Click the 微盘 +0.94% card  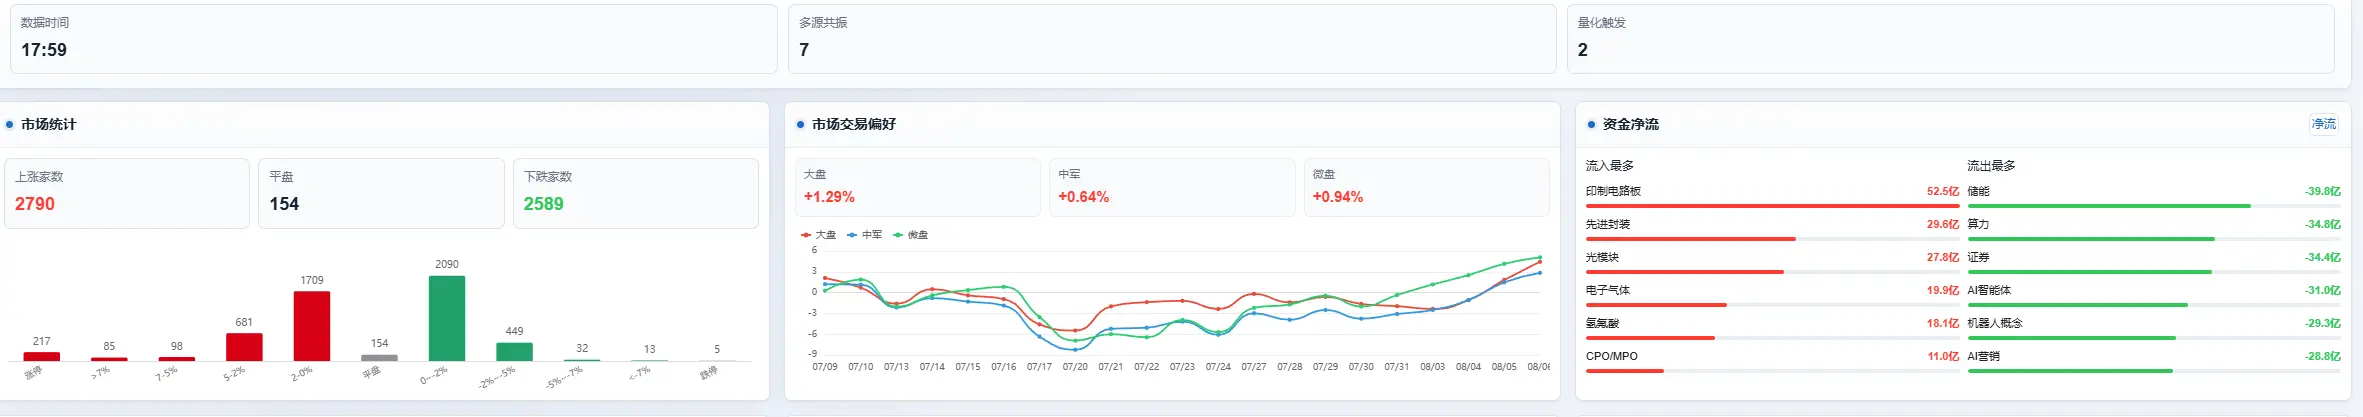(x=1427, y=187)
